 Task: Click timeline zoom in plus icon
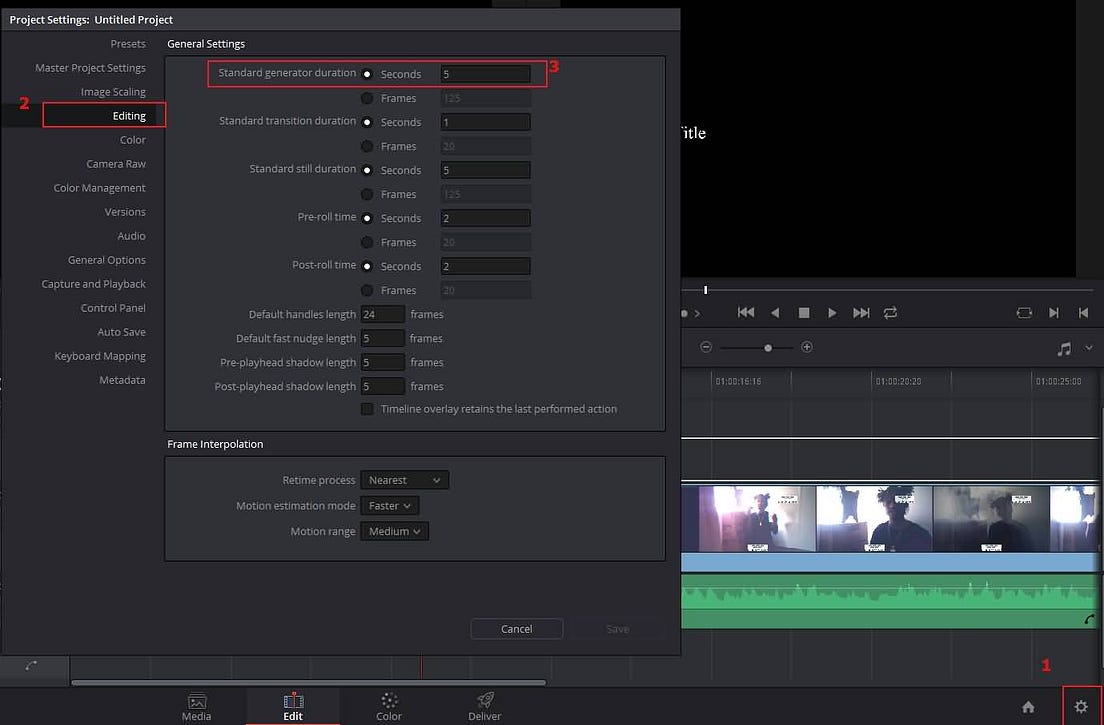pos(807,347)
